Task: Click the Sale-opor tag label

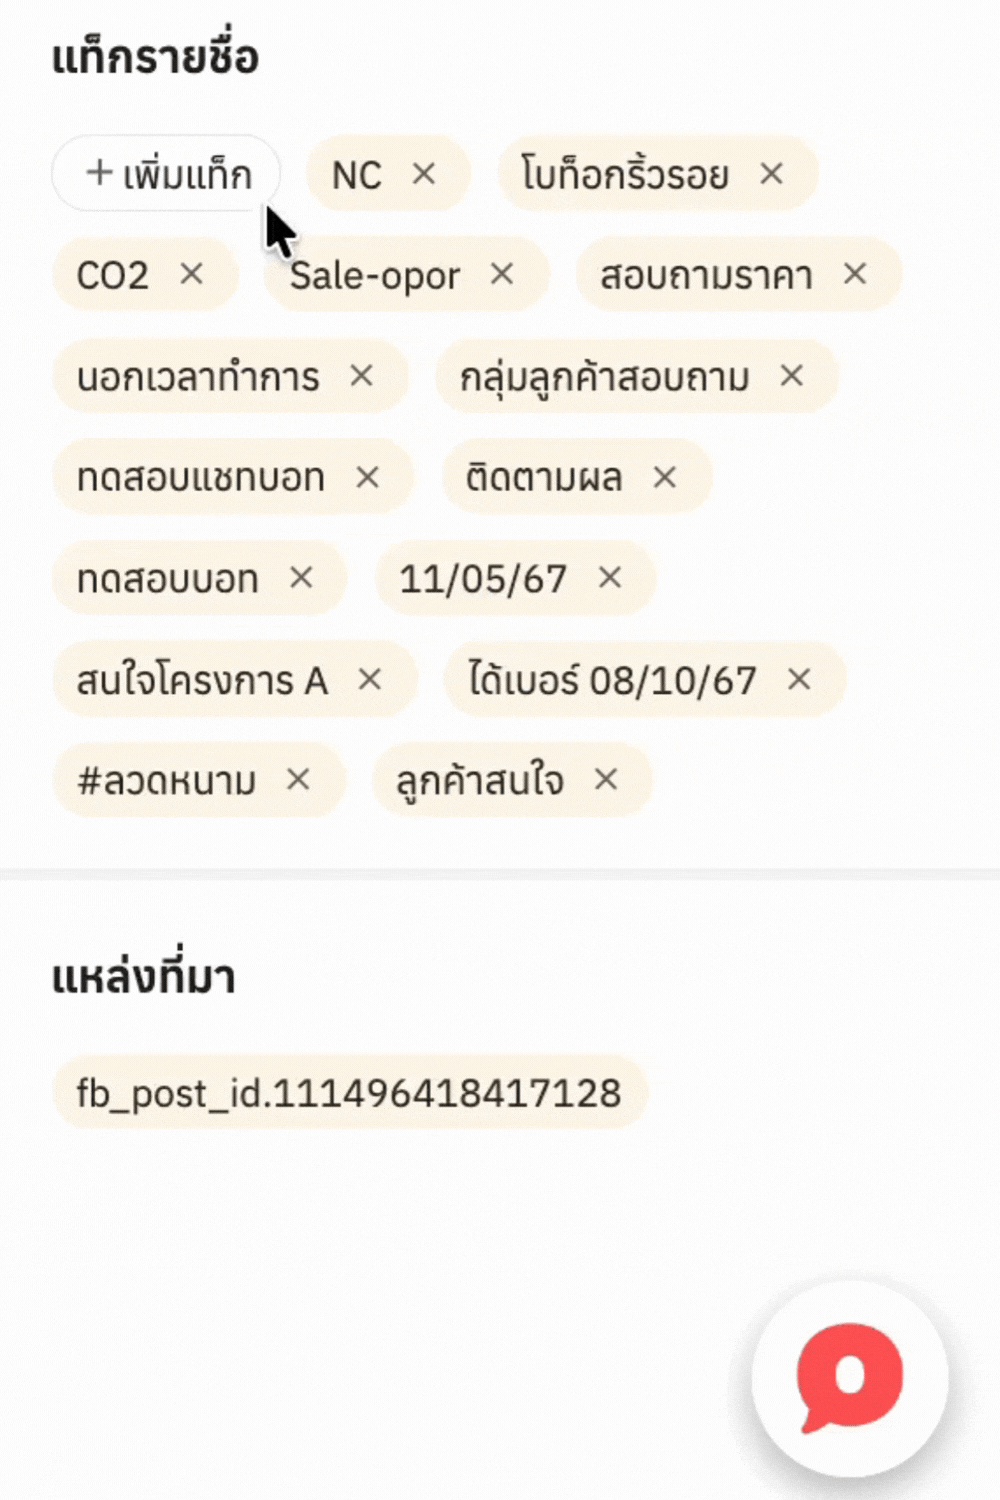Action: tap(375, 275)
